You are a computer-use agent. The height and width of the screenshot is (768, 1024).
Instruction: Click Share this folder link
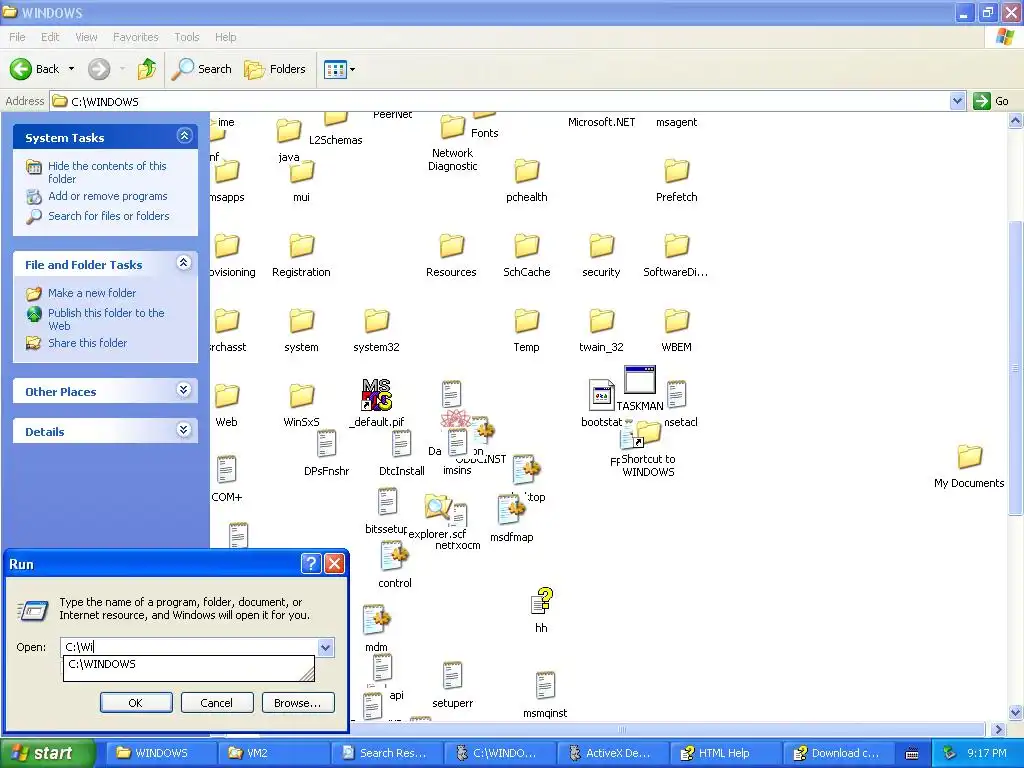coord(88,343)
